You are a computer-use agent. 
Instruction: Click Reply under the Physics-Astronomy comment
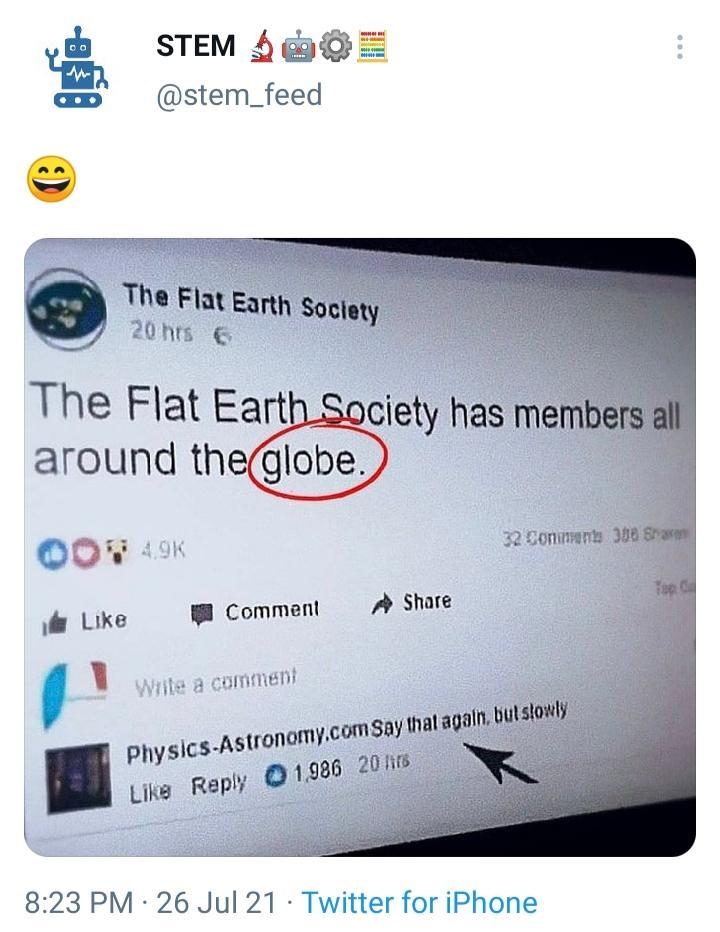[x=219, y=785]
